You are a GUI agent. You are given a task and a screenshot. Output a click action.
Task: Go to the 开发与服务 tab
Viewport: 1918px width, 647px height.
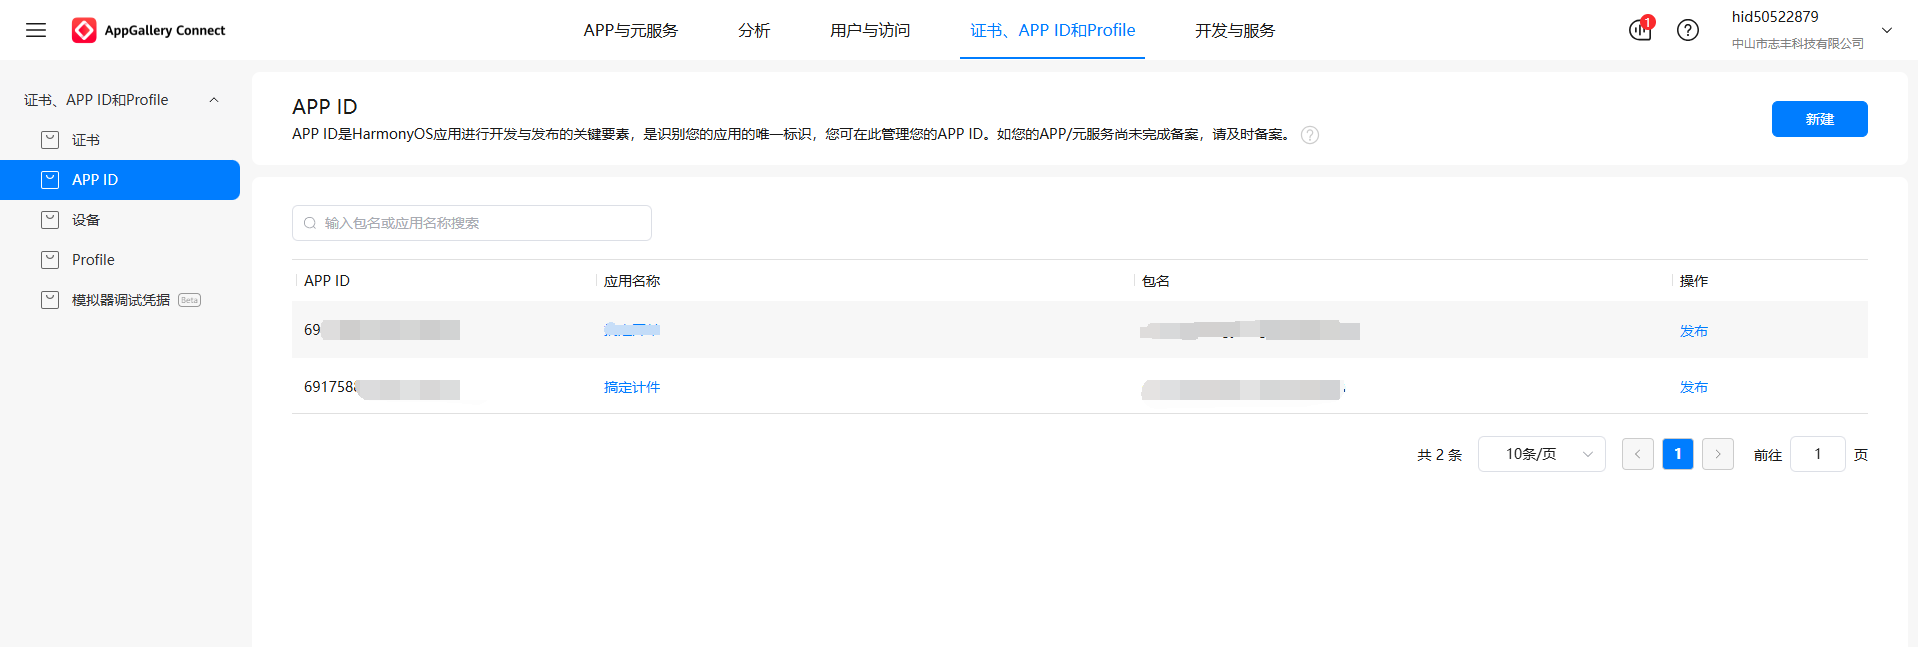pyautogui.click(x=1235, y=30)
